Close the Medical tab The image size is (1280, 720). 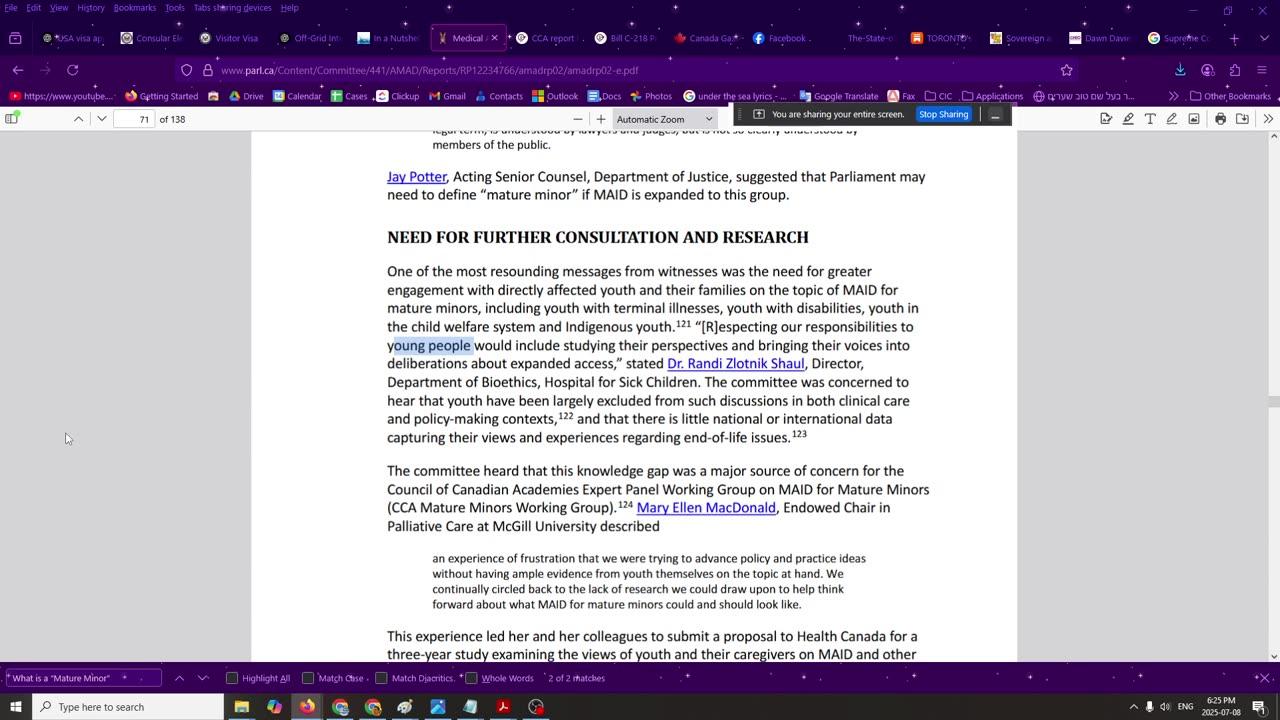[494, 38]
